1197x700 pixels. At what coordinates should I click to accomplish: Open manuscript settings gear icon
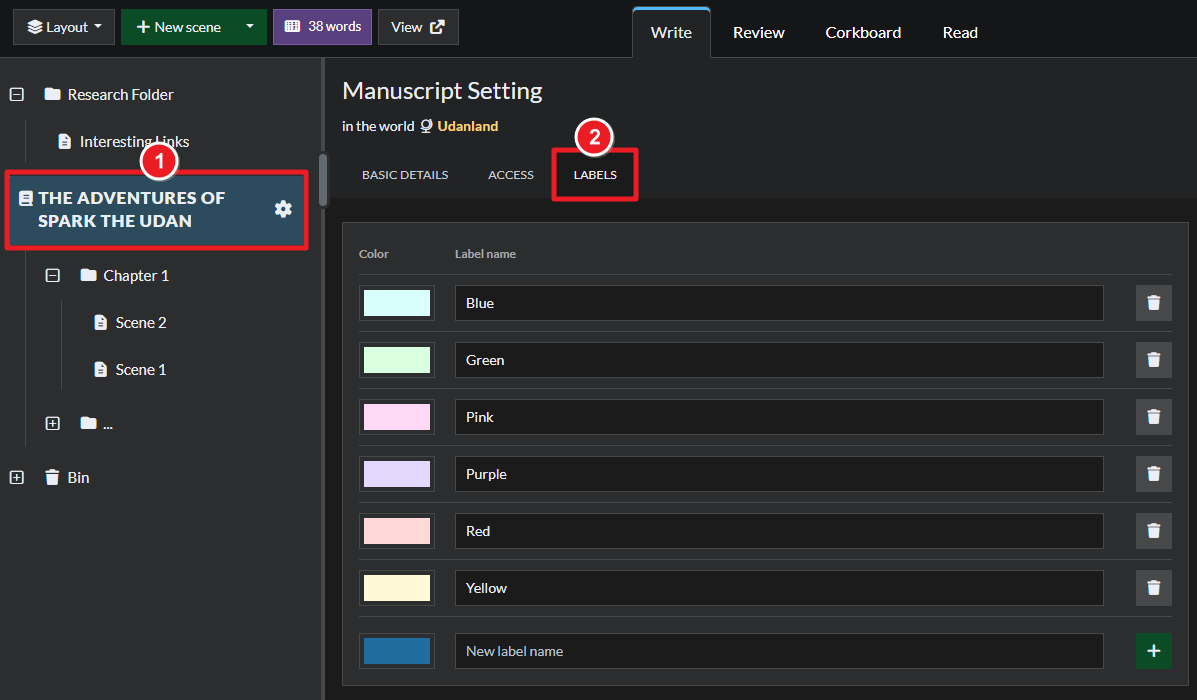[x=283, y=209]
